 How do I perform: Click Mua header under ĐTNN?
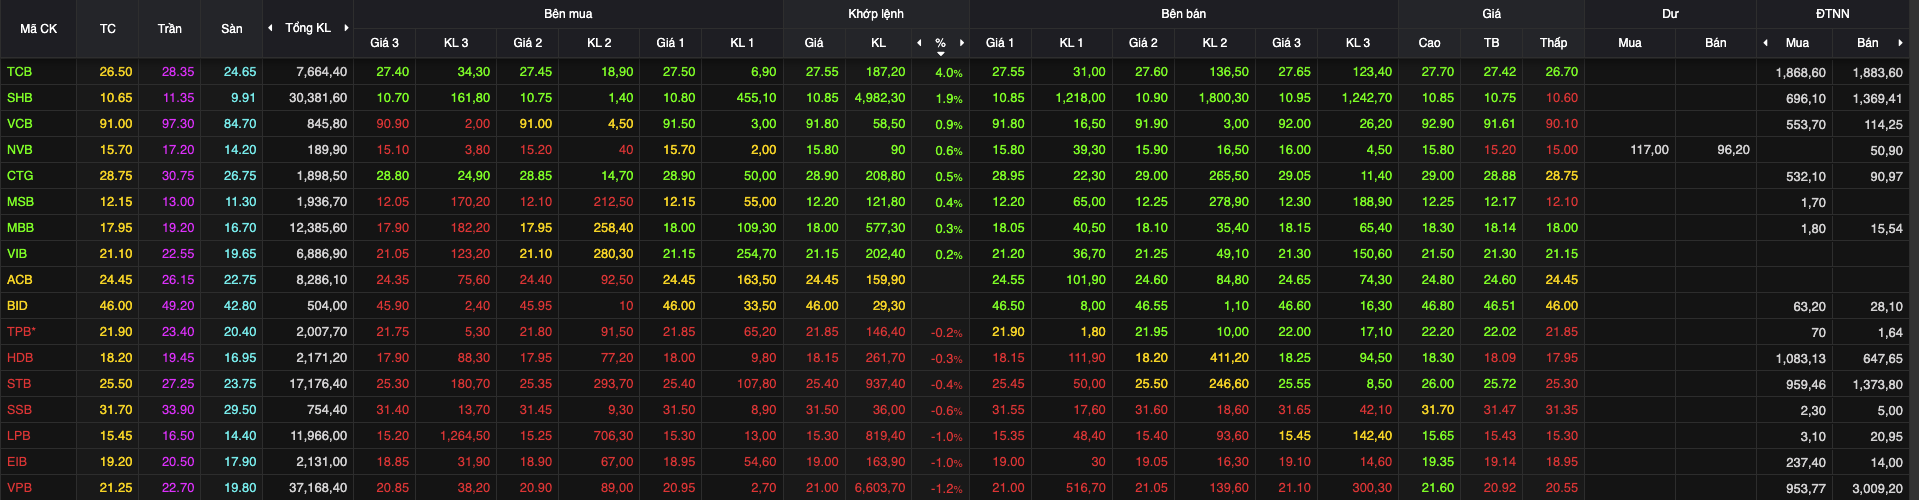point(1797,43)
